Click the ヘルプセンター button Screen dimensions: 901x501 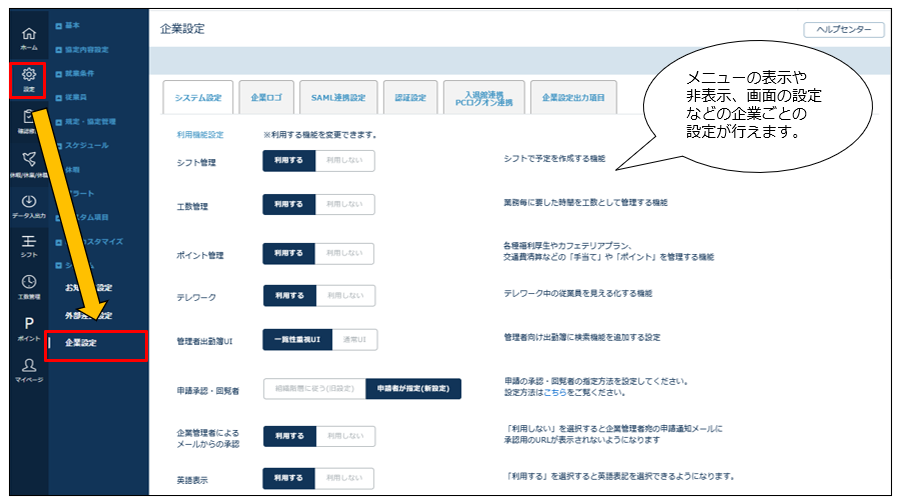click(843, 30)
